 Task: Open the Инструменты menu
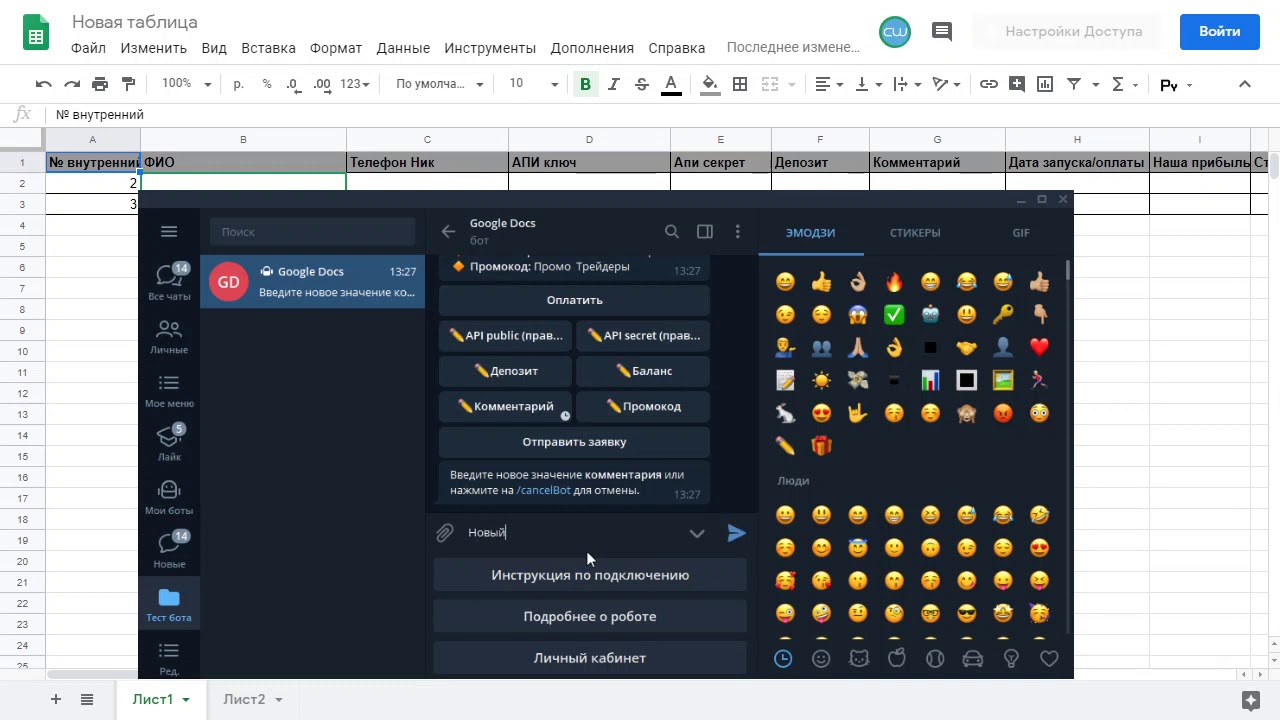[x=490, y=48]
